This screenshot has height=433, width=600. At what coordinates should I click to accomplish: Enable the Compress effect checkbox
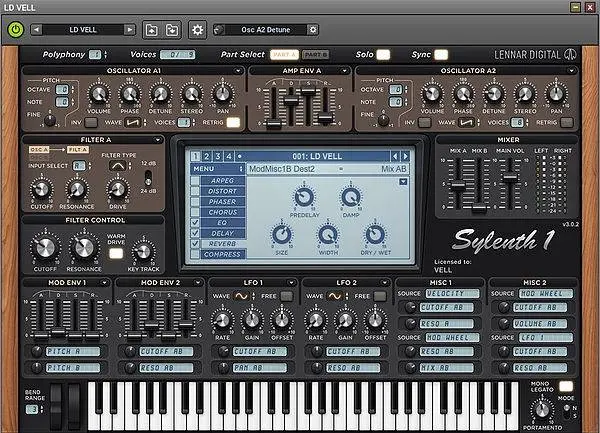pyautogui.click(x=195, y=254)
